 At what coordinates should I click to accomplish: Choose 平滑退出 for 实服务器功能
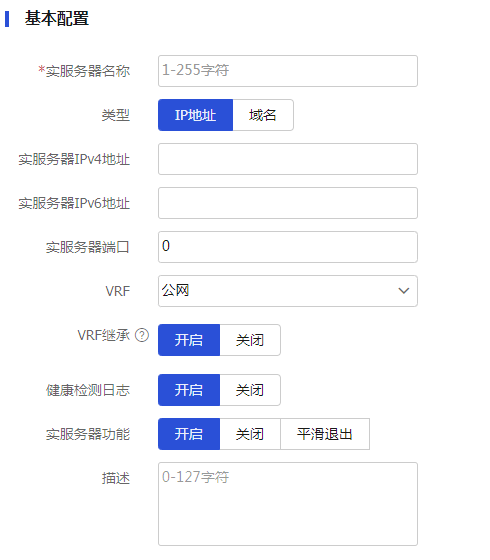click(x=325, y=434)
